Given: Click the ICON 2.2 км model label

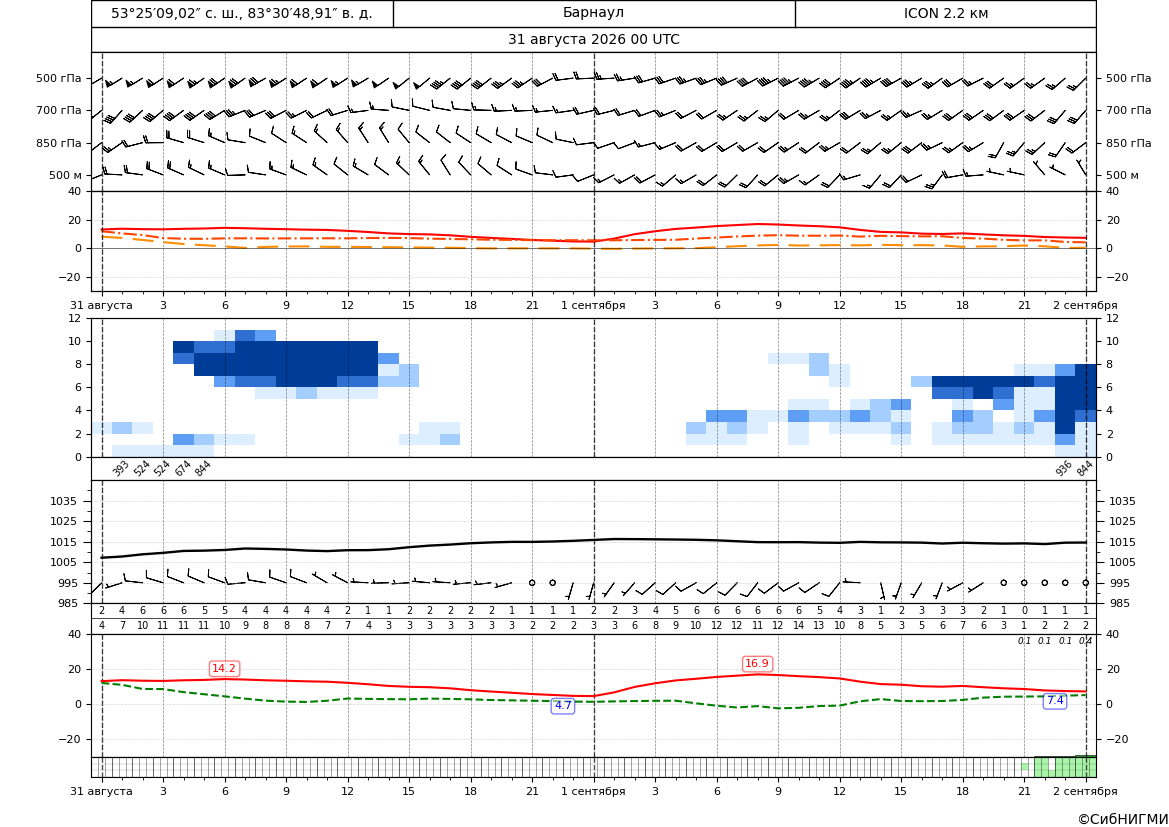Looking at the screenshot, I should pos(945,13).
